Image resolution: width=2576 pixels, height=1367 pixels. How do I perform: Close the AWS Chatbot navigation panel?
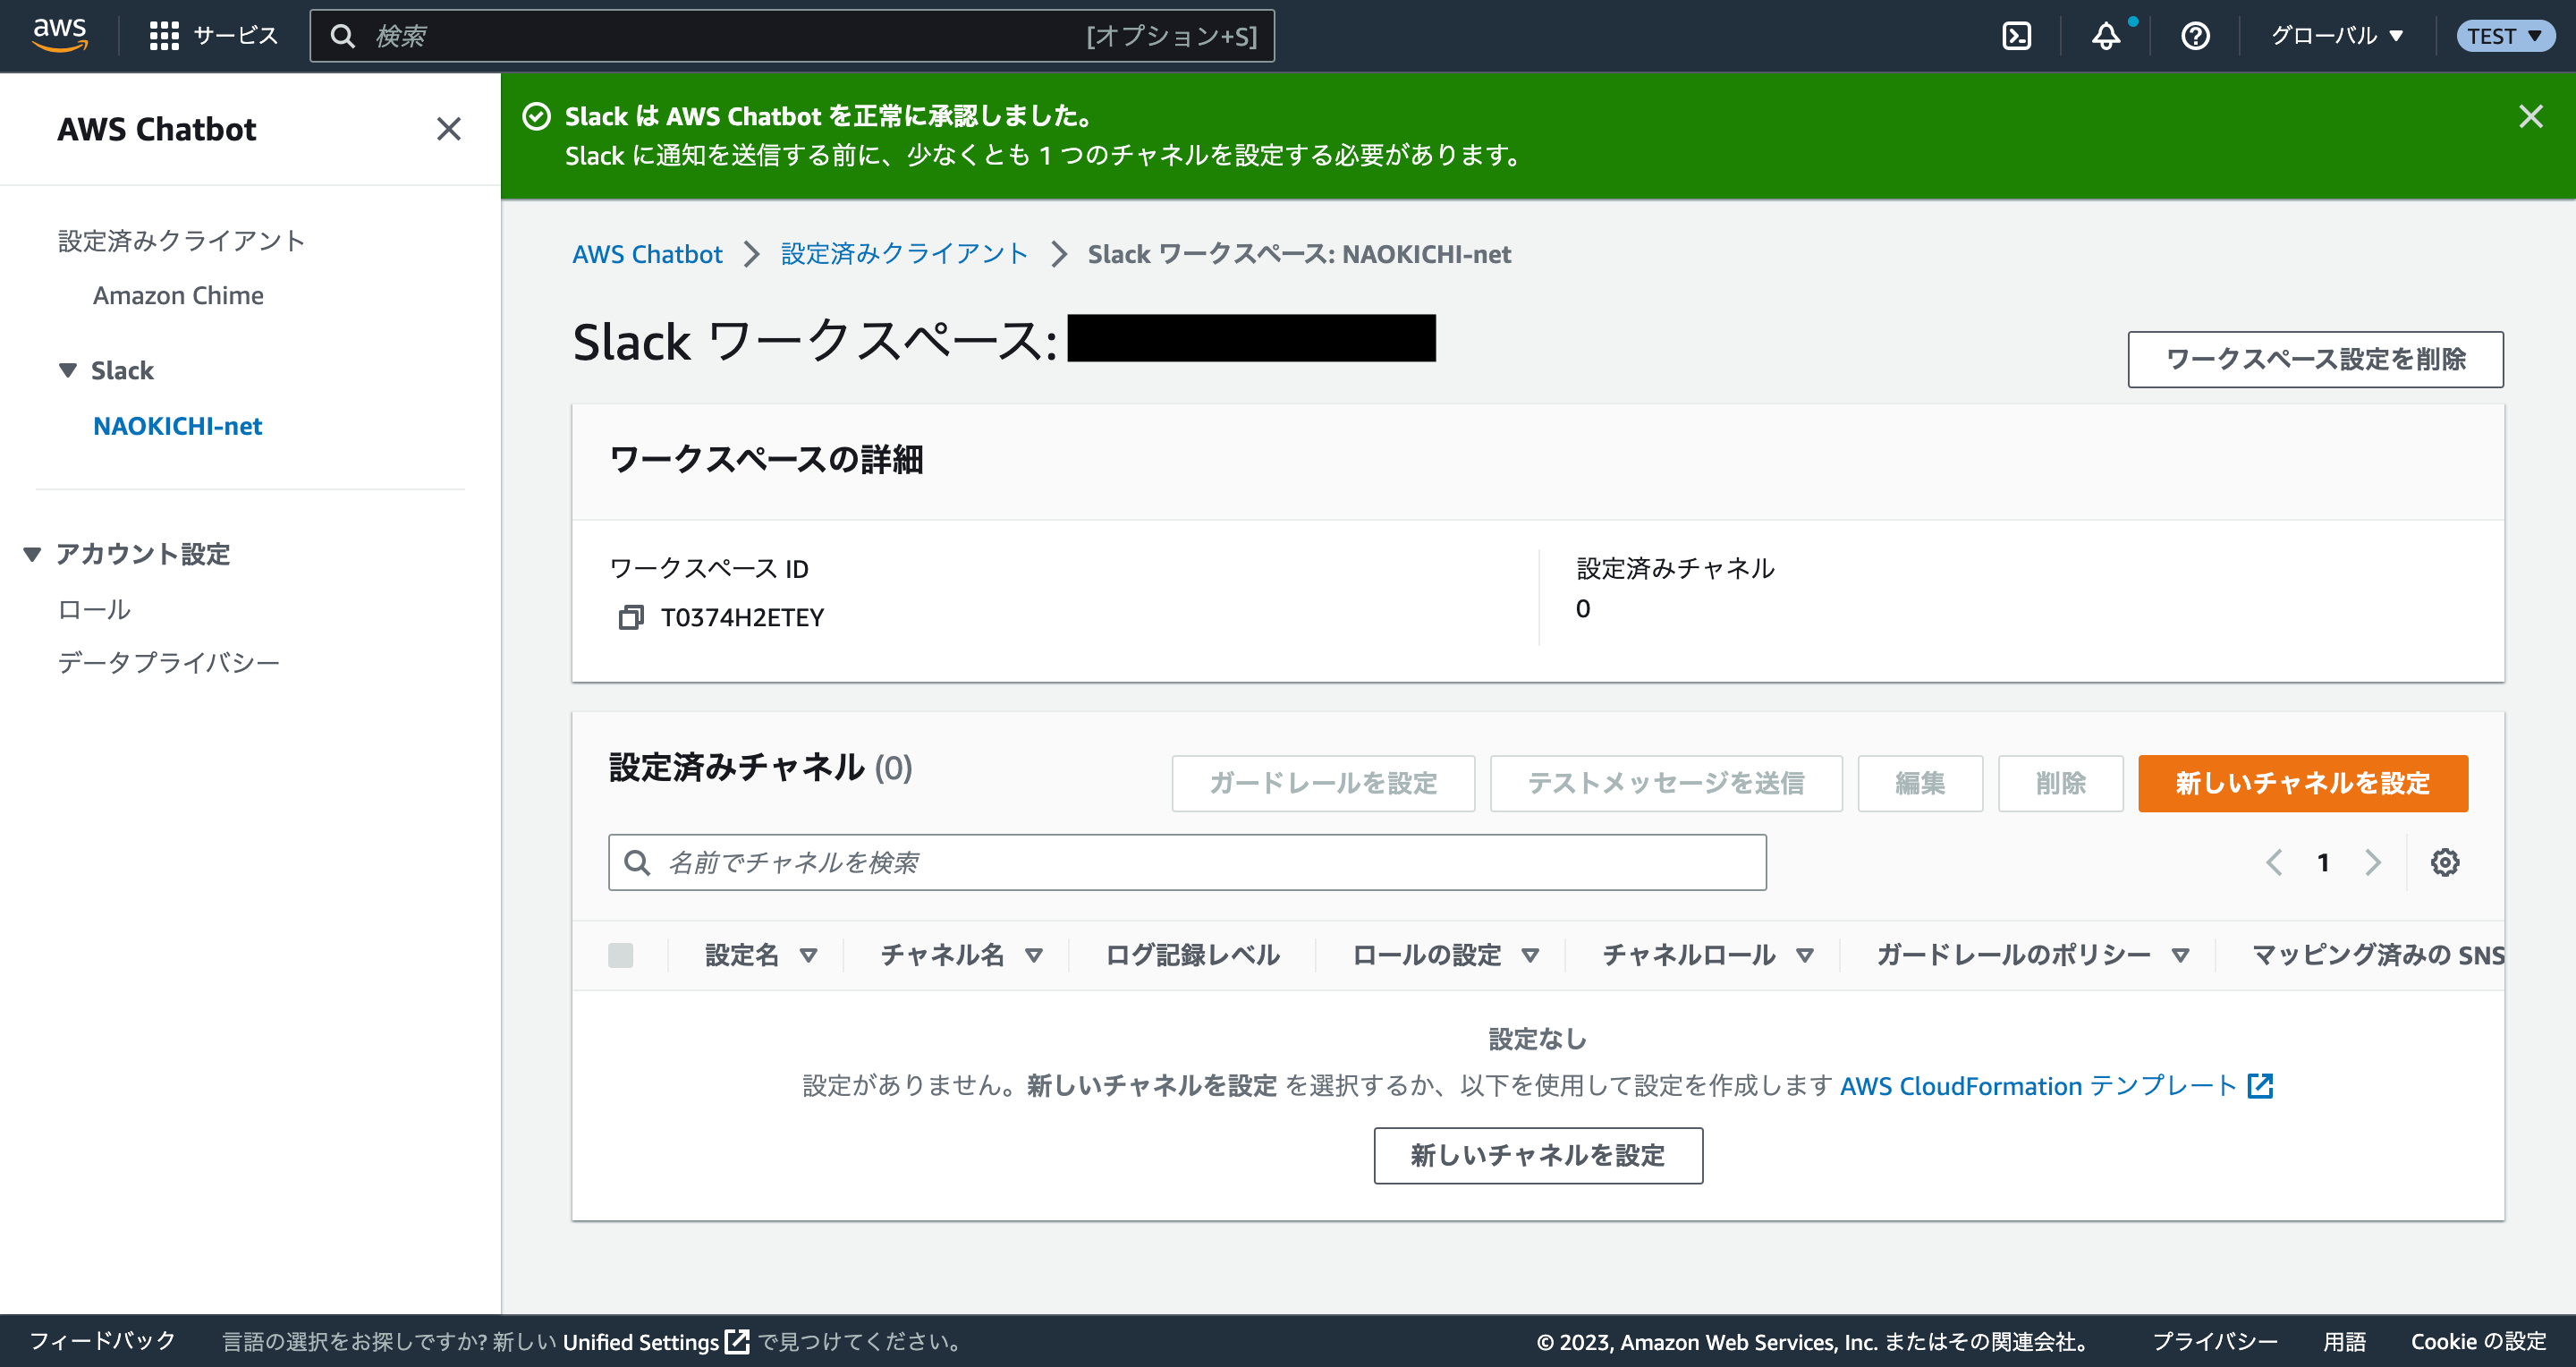(449, 129)
